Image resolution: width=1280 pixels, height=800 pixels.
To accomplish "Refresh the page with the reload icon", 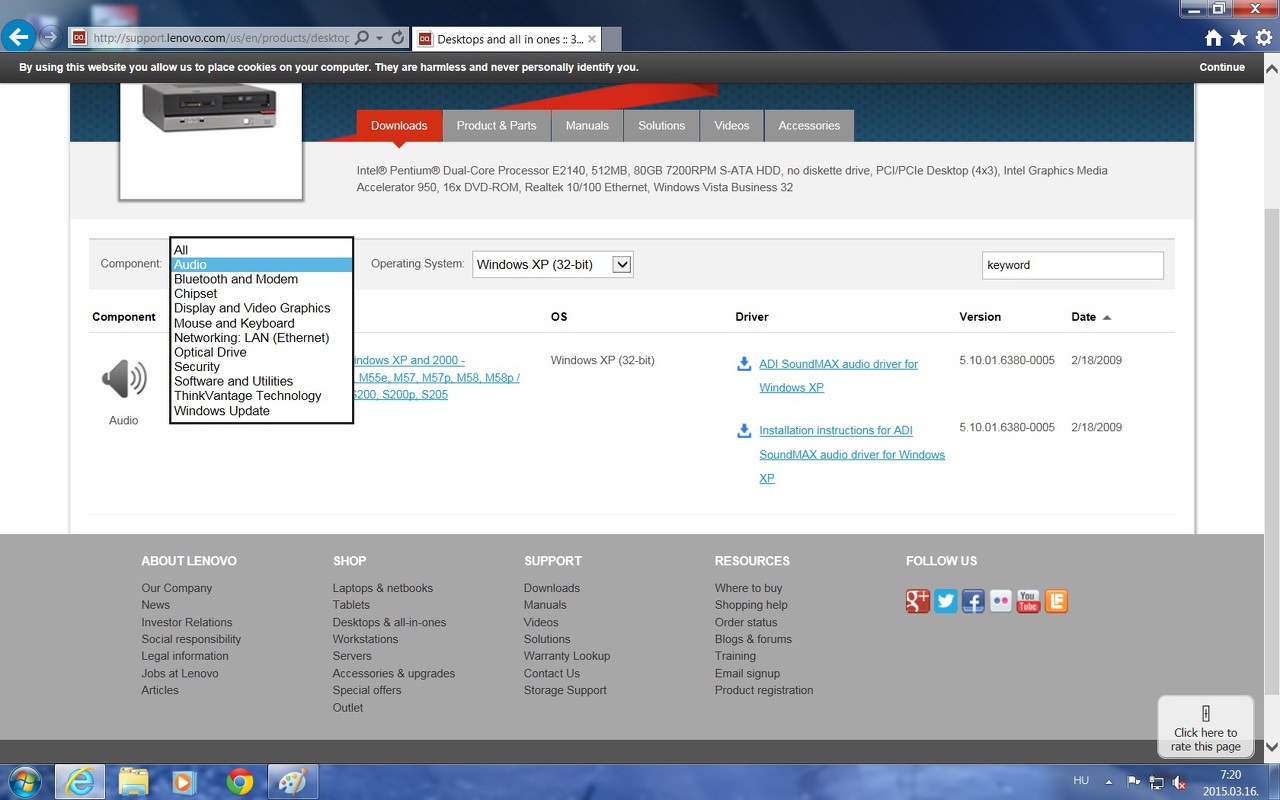I will pyautogui.click(x=398, y=38).
